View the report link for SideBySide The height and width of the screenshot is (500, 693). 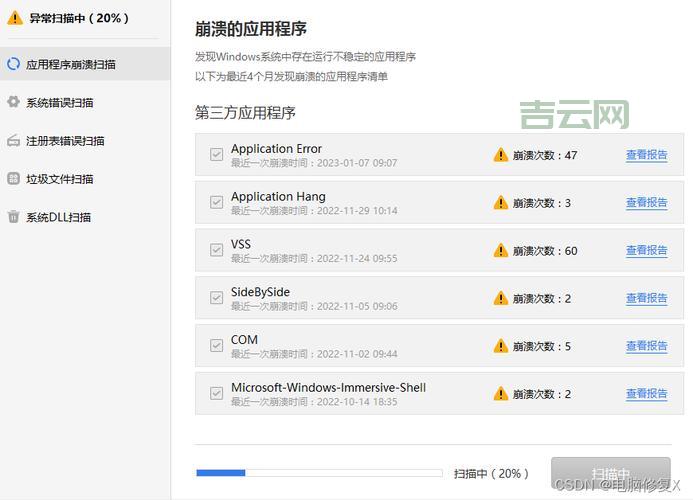647,298
